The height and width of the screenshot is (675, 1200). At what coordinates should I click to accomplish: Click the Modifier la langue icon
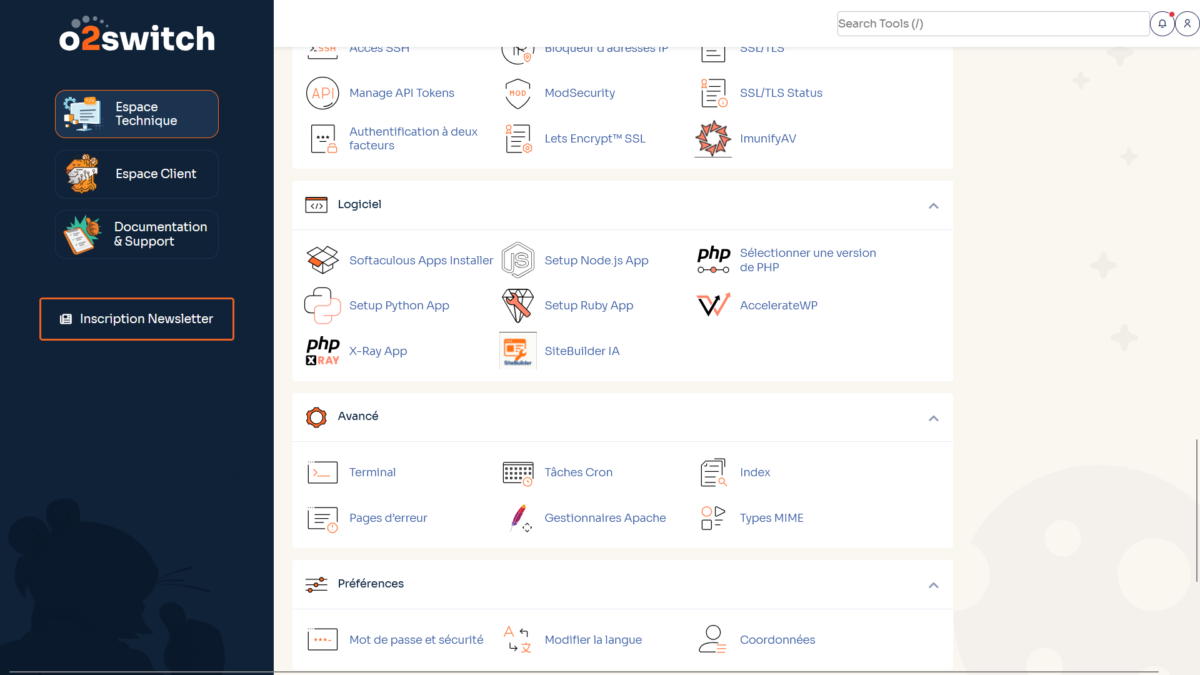point(517,640)
